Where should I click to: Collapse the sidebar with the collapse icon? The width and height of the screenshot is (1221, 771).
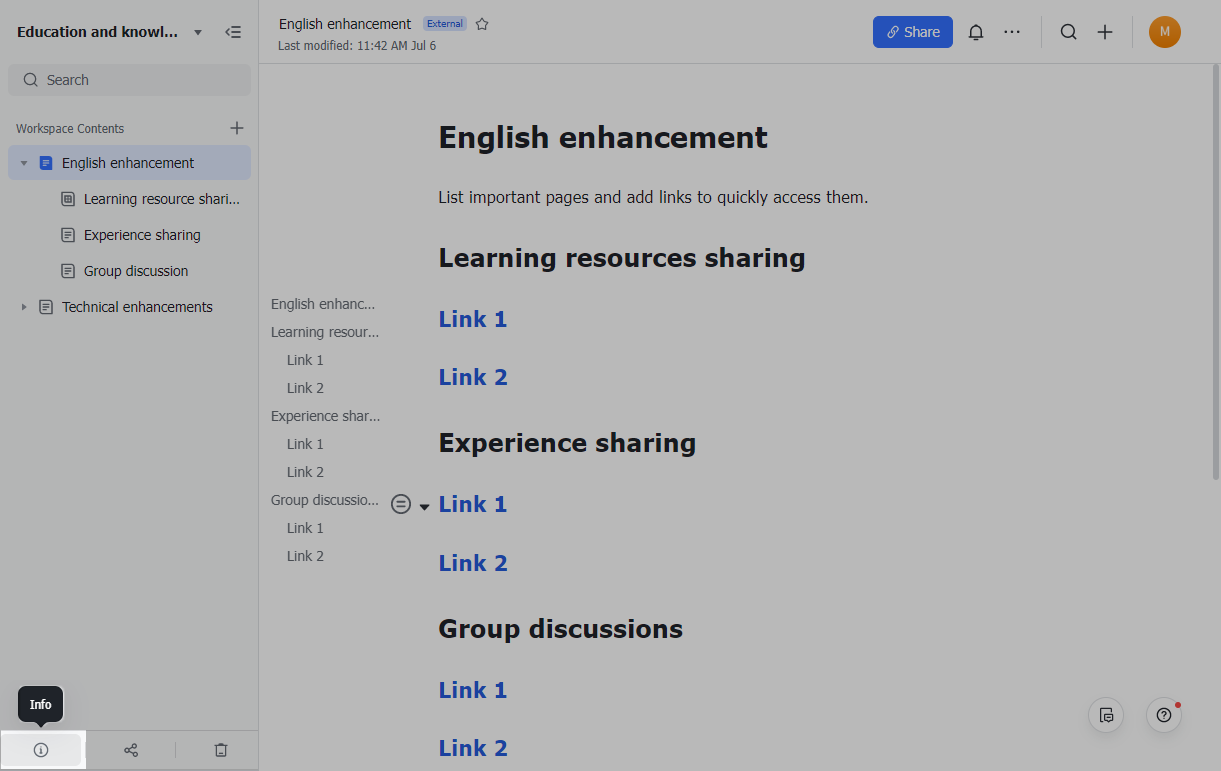233,31
